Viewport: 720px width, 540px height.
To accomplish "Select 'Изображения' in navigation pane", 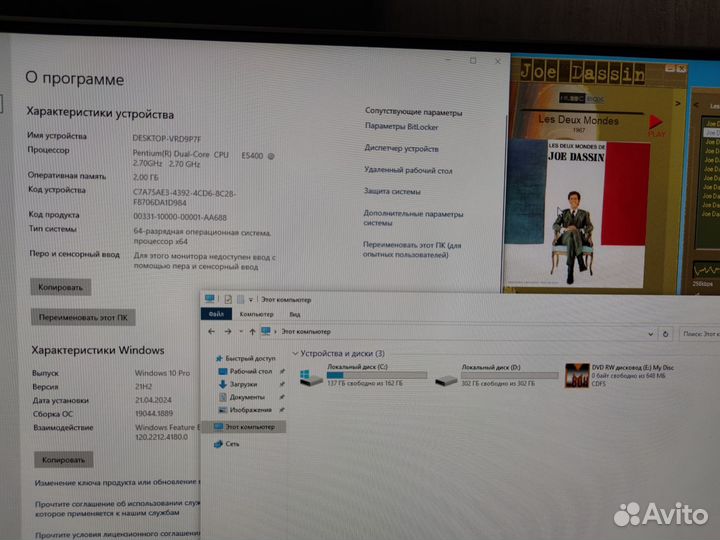I will (x=245, y=410).
